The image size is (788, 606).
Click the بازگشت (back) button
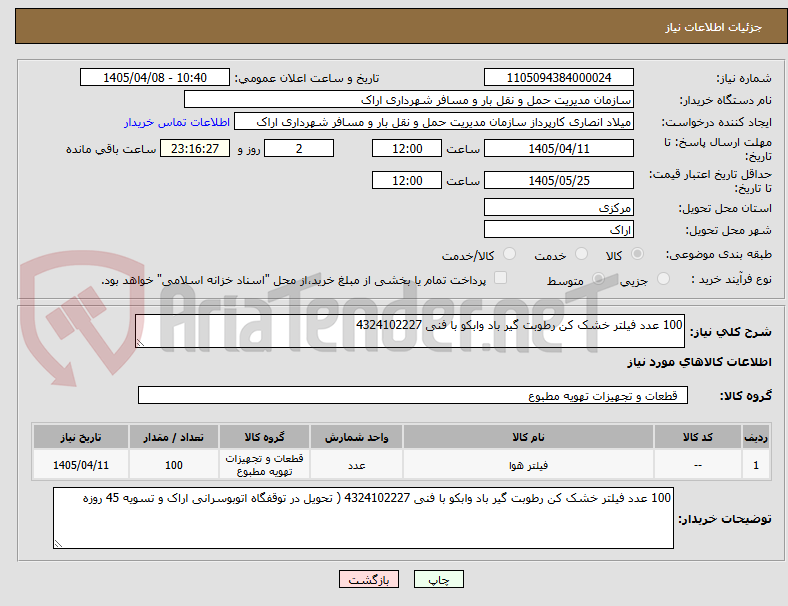[x=369, y=579]
